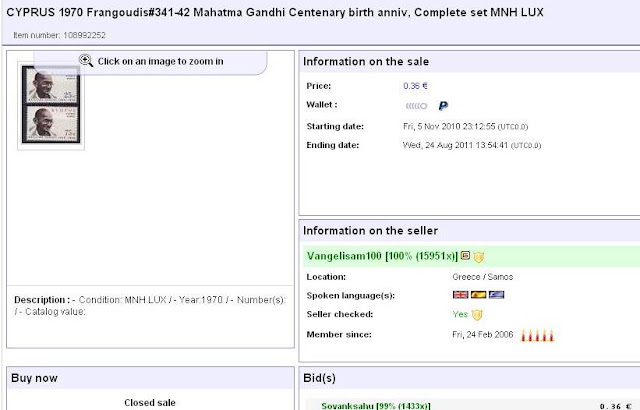This screenshot has height=410, width=640.
Task: Click the 'Bid(s)' section heading
Action: (x=319, y=378)
